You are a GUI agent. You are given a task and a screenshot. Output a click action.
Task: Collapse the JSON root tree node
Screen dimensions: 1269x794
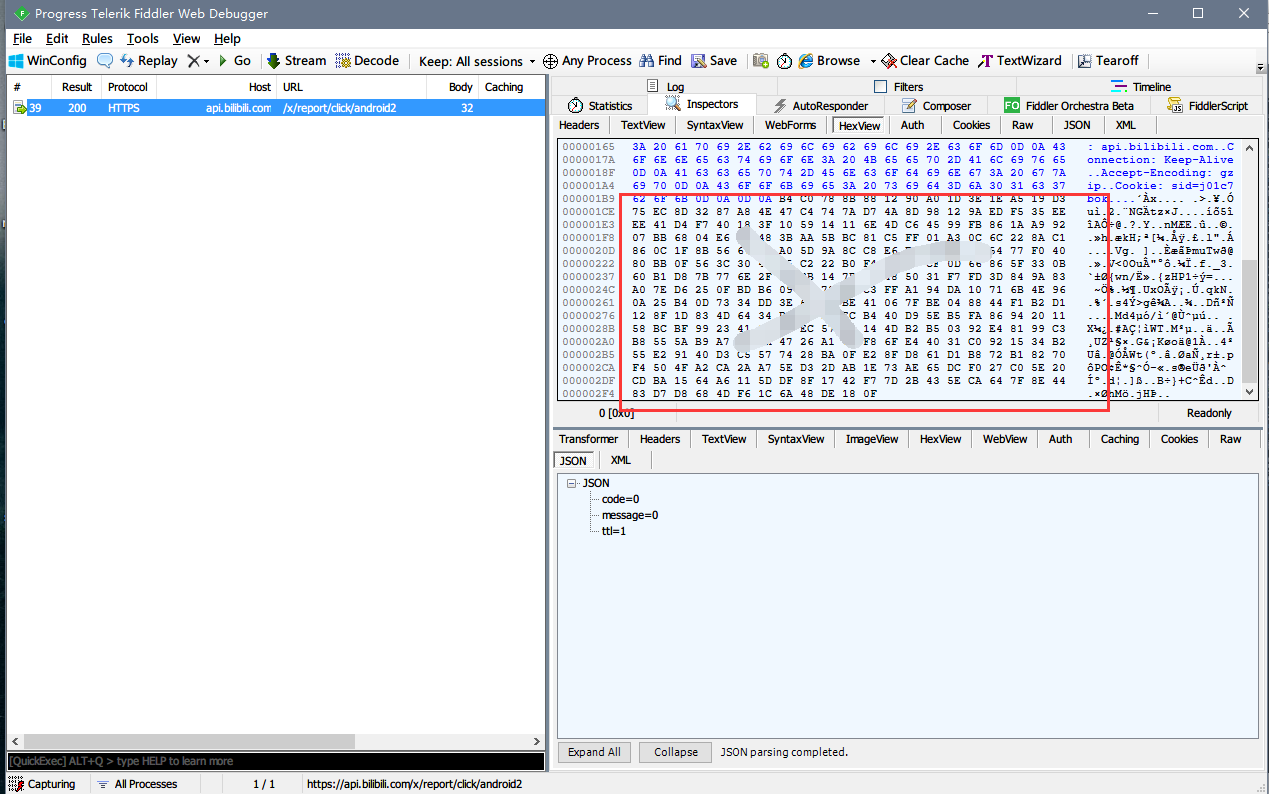click(572, 483)
